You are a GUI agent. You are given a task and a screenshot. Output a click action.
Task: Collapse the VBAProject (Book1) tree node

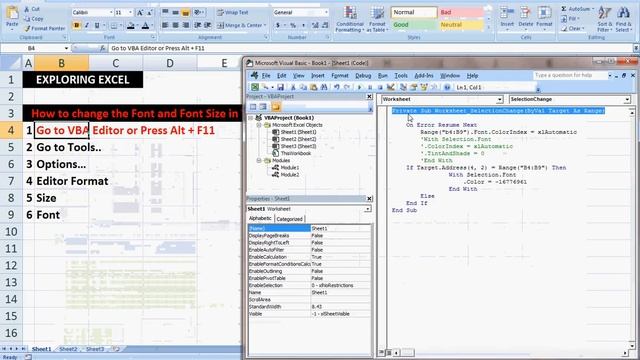251,118
